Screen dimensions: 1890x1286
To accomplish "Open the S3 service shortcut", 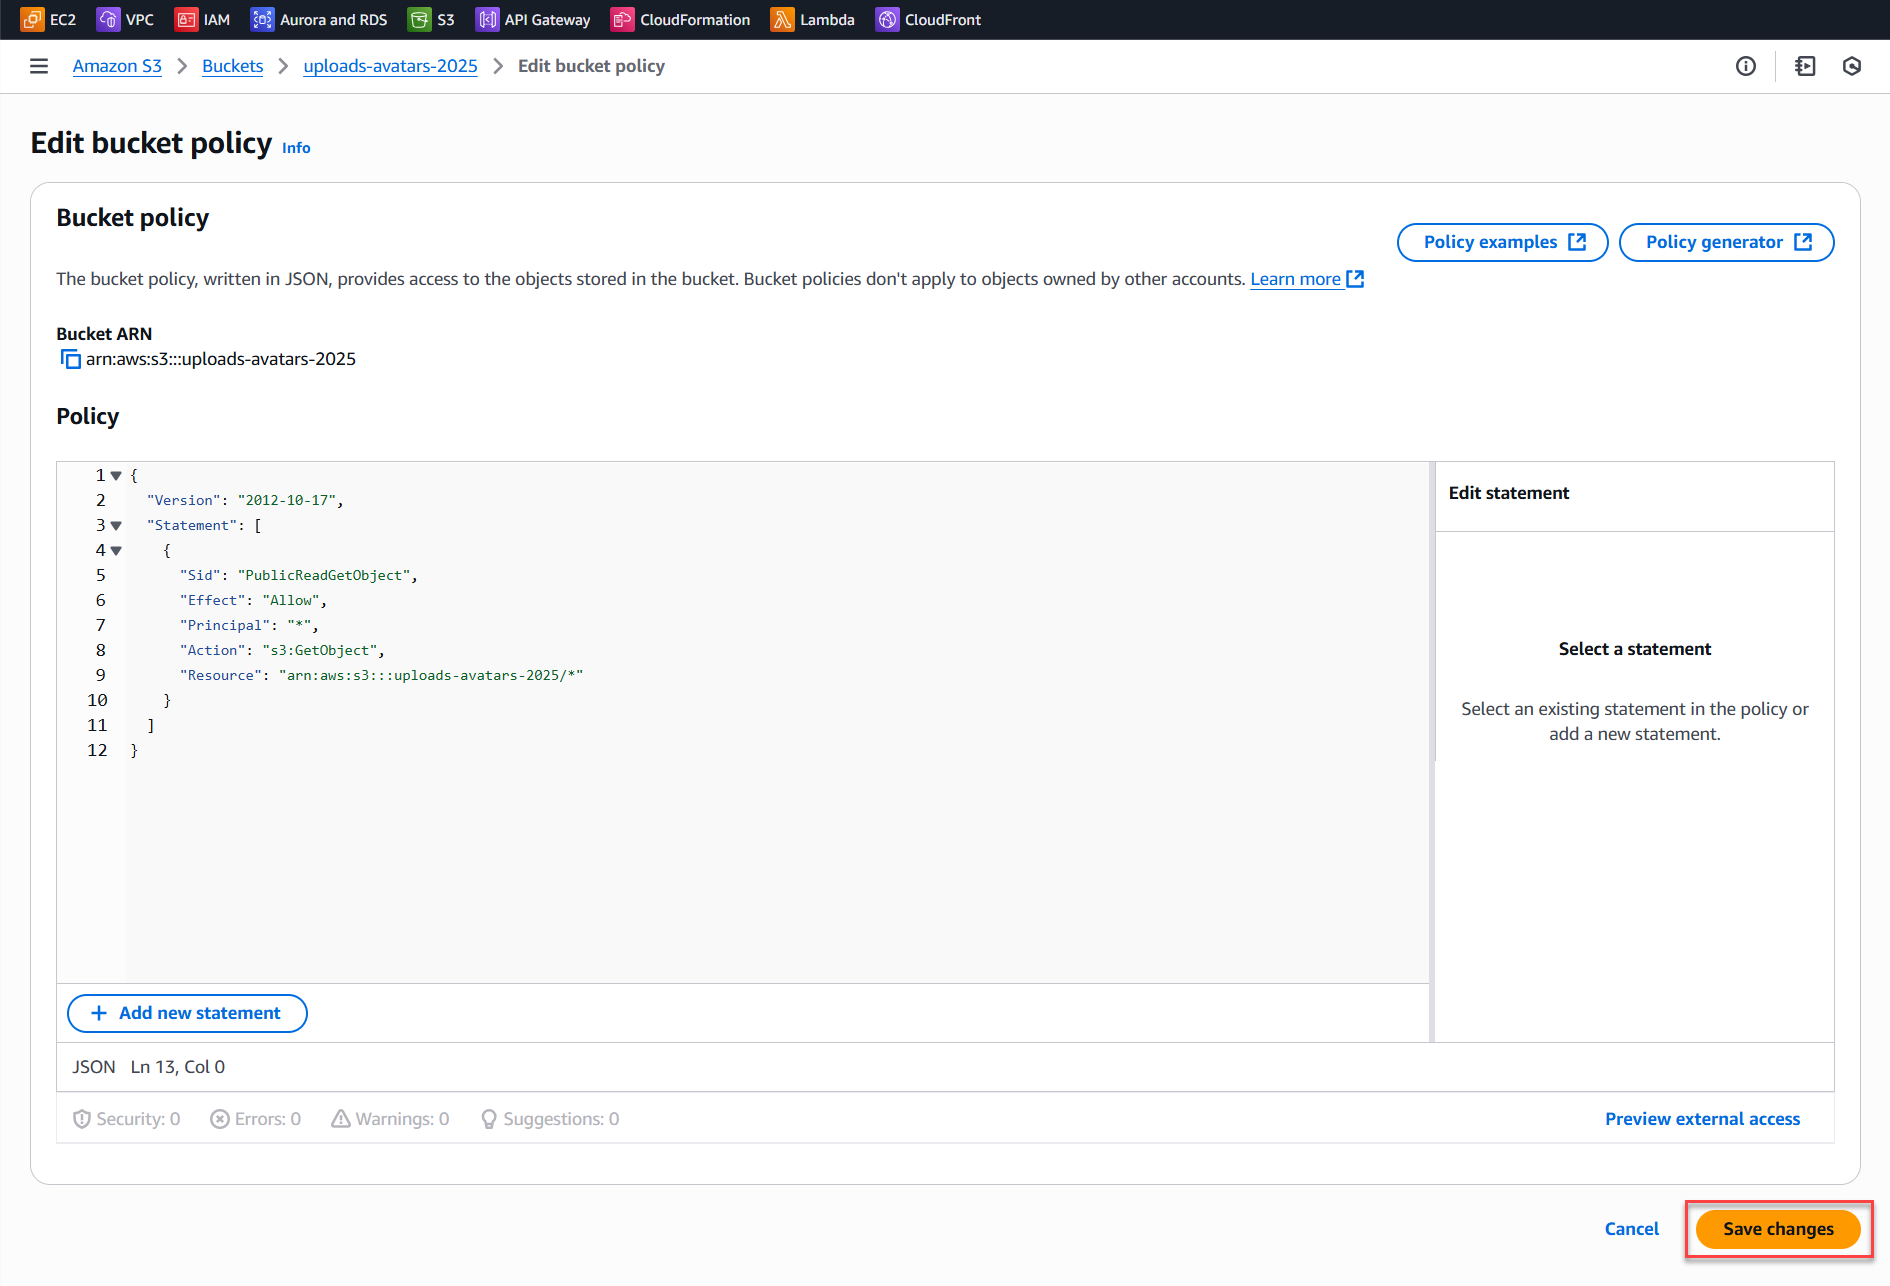I will click(x=431, y=19).
